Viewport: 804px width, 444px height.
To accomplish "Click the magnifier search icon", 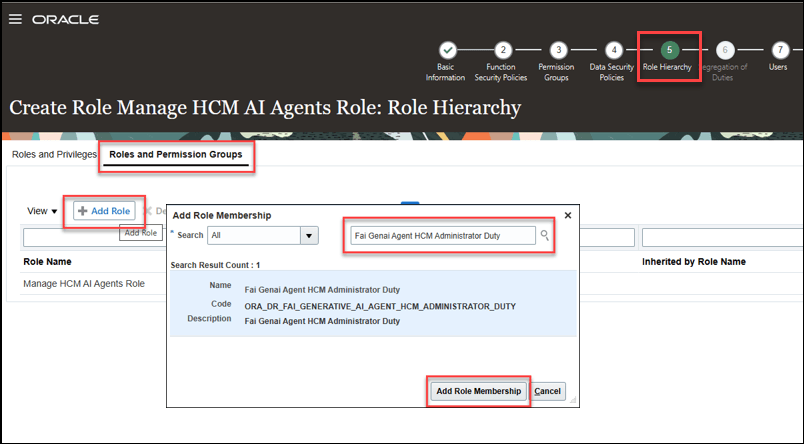I will tap(545, 235).
